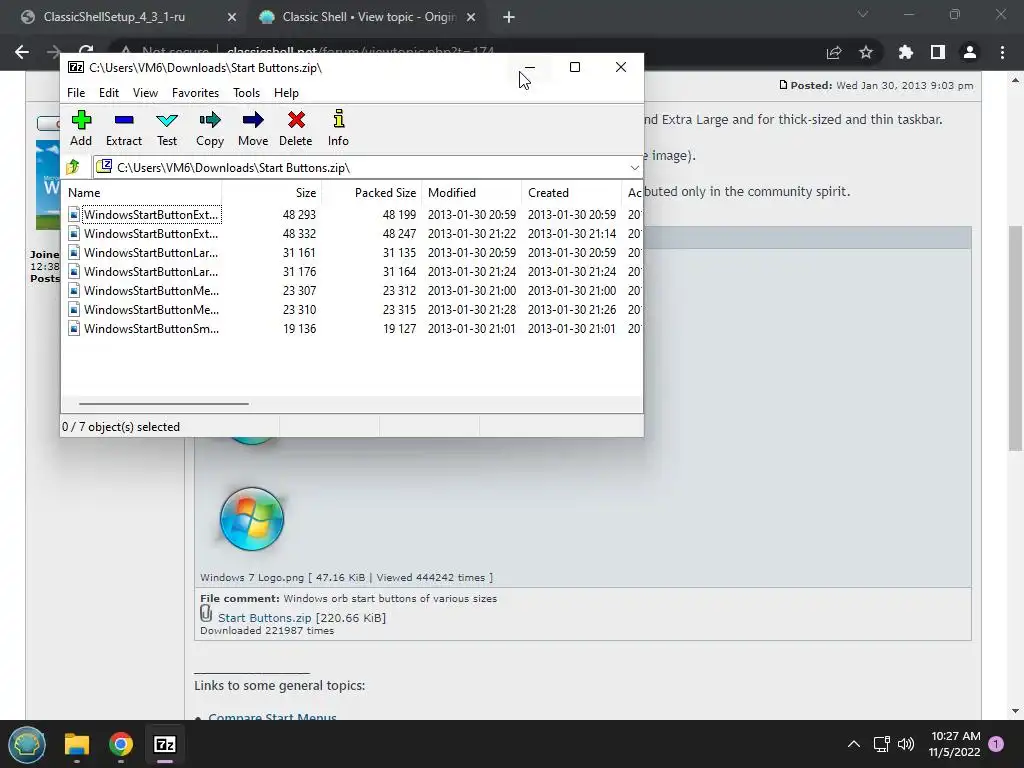The width and height of the screenshot is (1024, 768).
Task: Open 7-Zip File menu
Action: click(76, 93)
